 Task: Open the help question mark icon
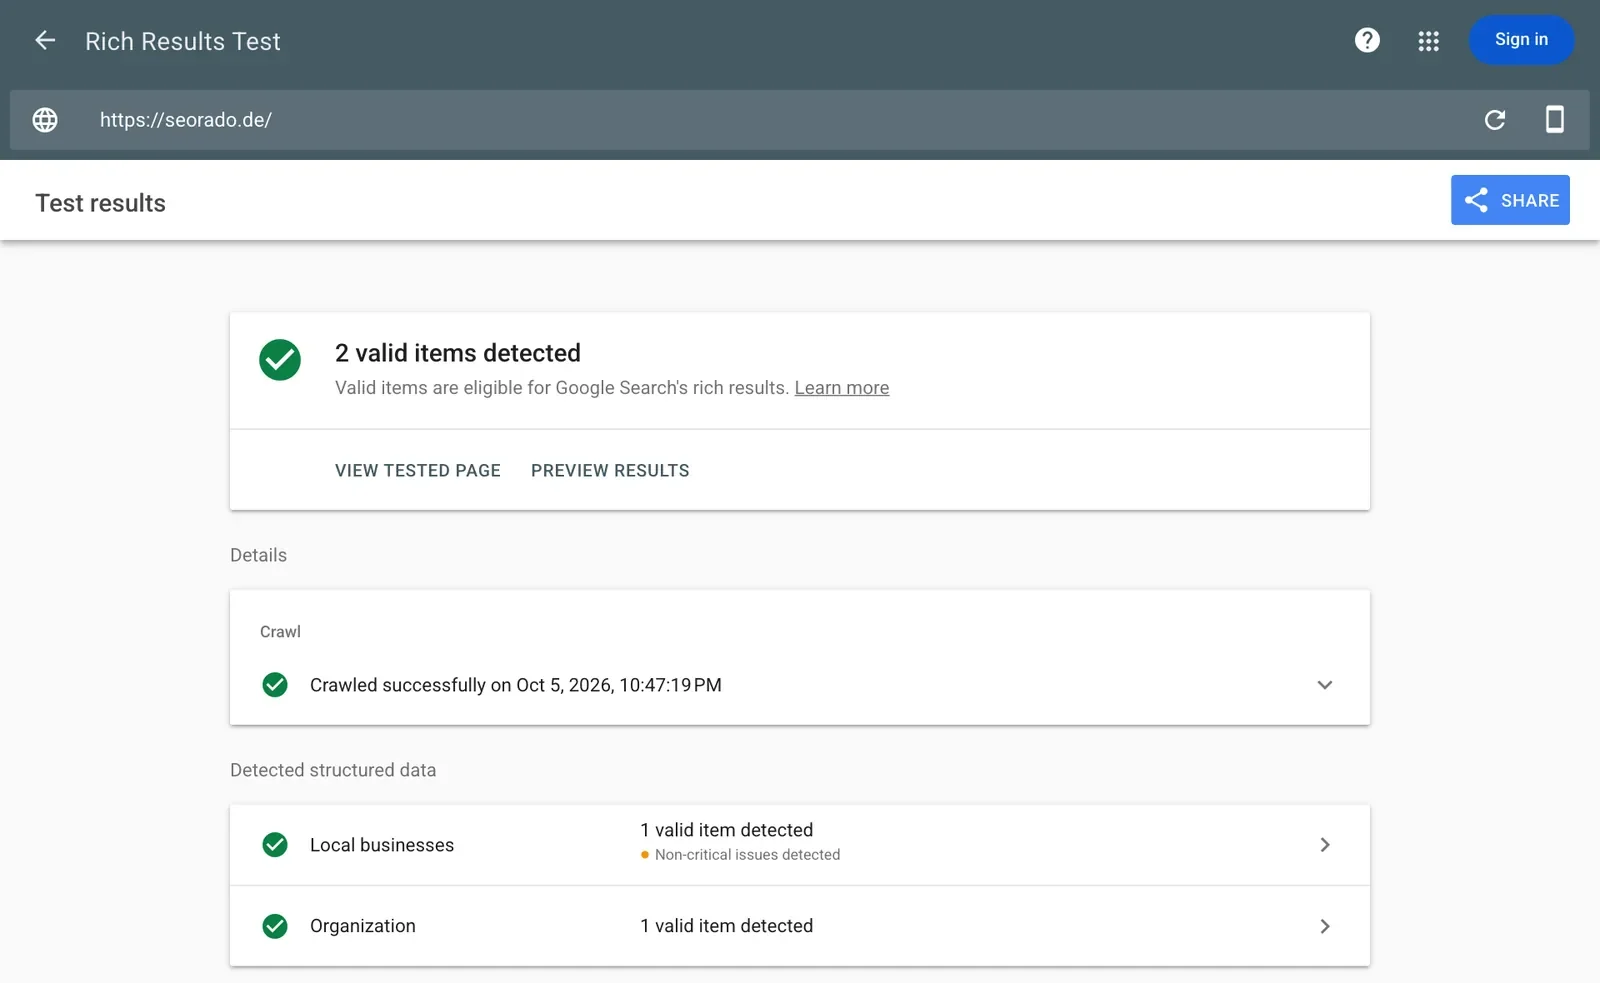(1367, 40)
